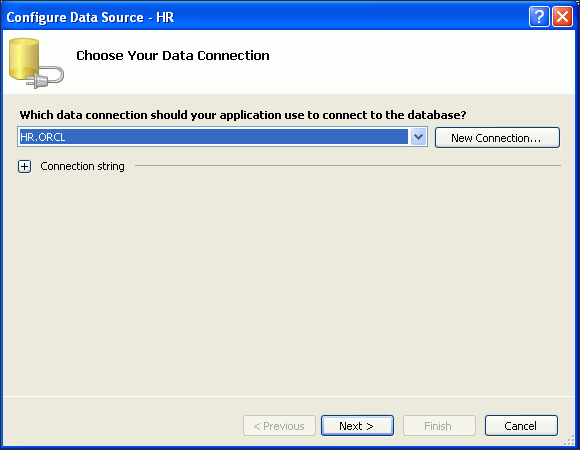
Task: Go to next step with Next >
Action: tap(357, 426)
